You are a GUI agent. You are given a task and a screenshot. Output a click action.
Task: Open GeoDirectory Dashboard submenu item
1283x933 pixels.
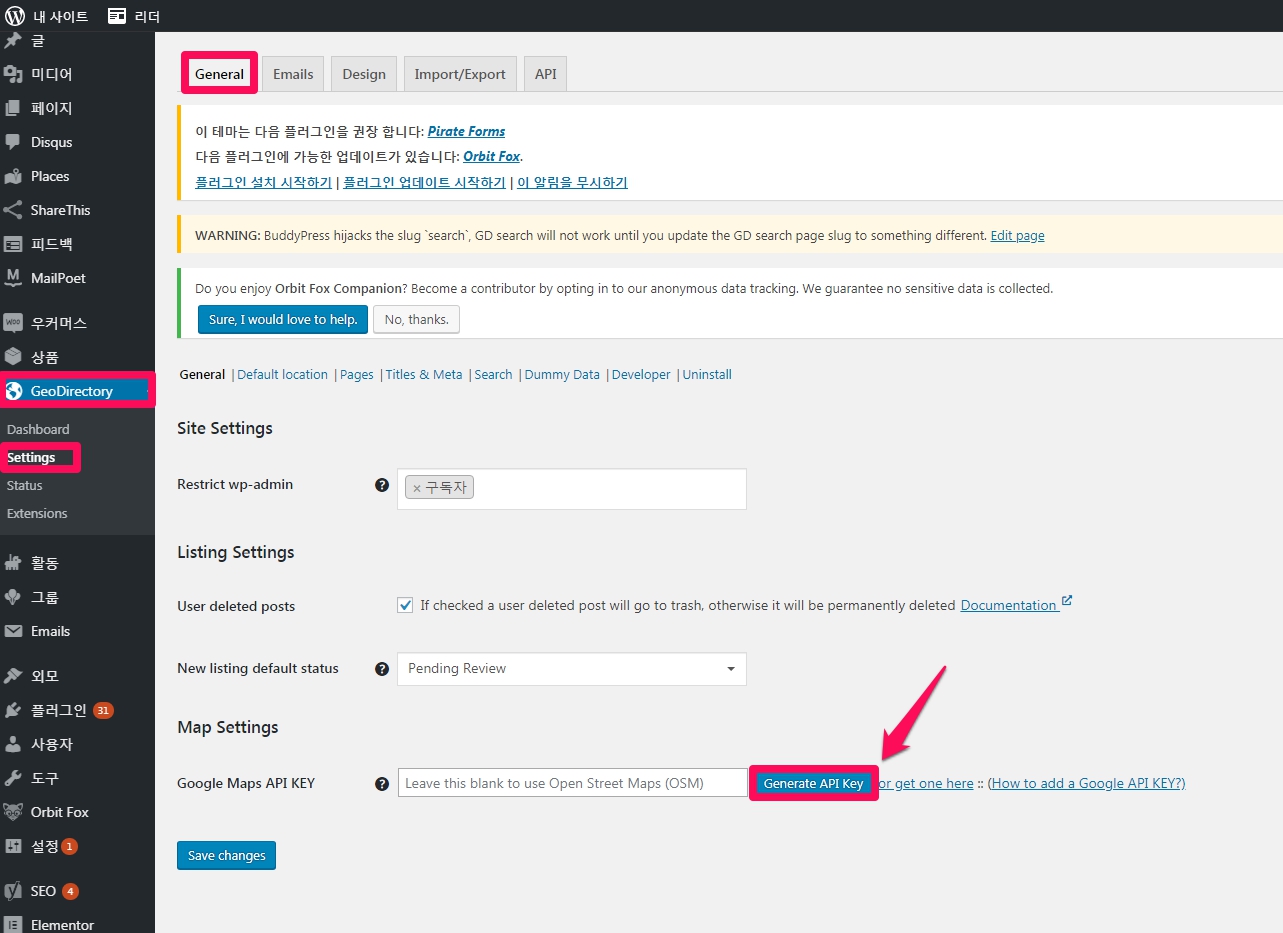[x=38, y=429]
